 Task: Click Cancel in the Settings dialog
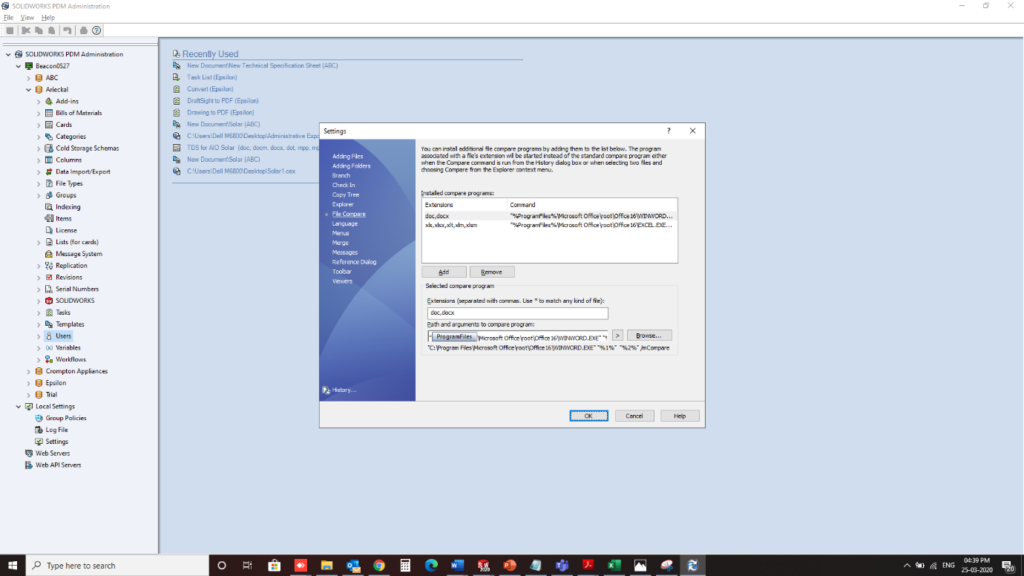[634, 416]
